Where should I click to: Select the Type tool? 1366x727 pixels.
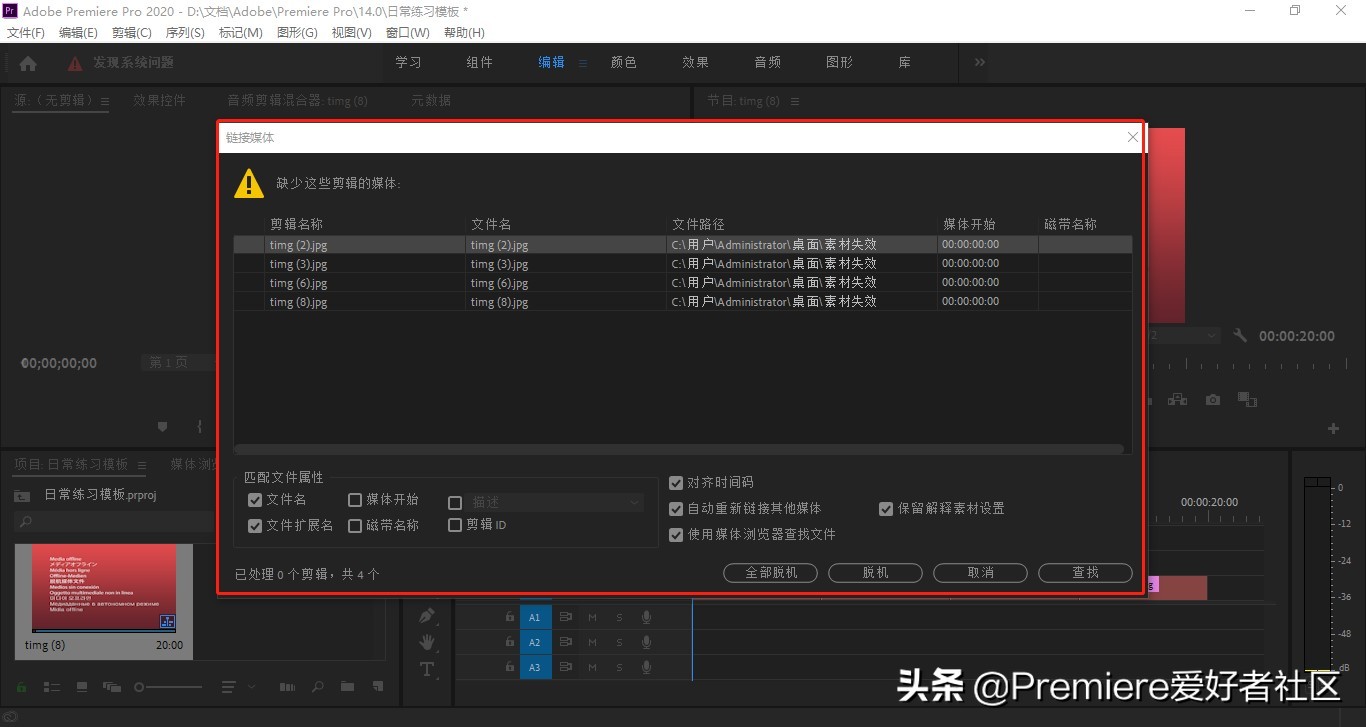tap(427, 669)
